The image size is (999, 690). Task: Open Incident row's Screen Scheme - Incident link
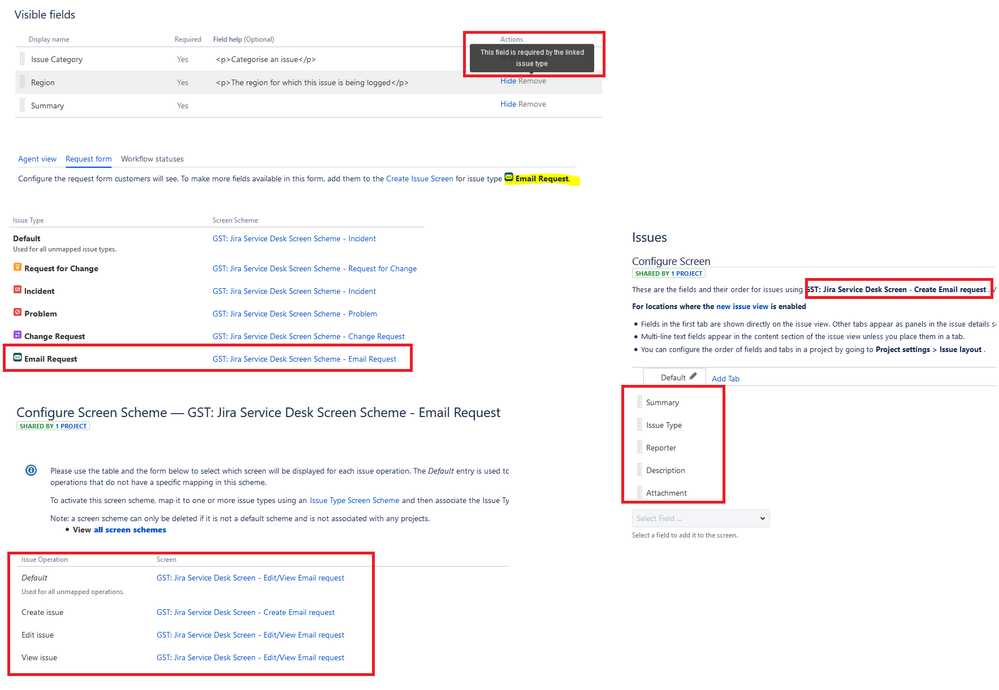[x=294, y=291]
